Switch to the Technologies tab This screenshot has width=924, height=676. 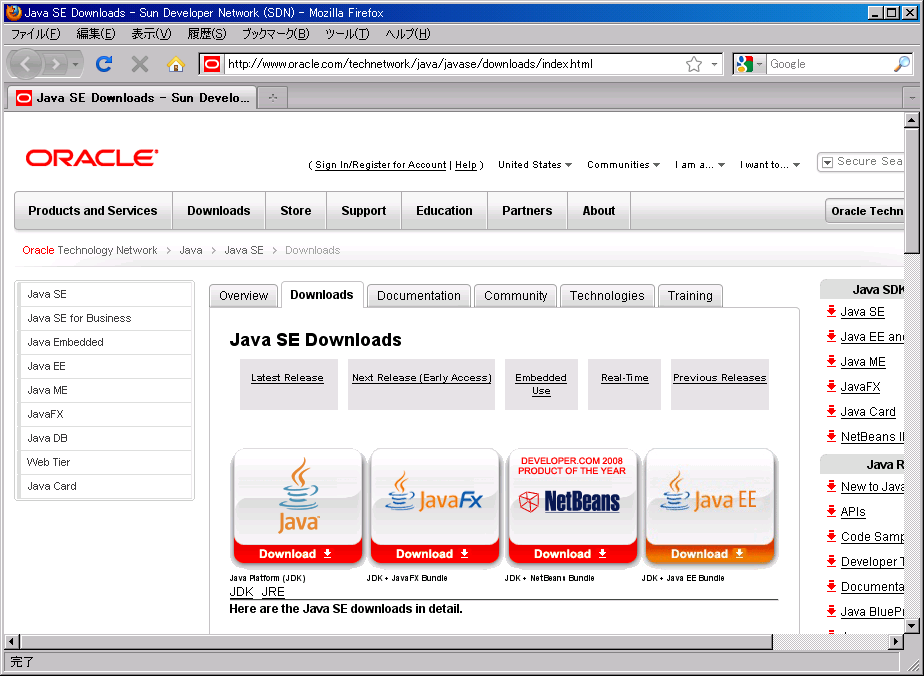607,296
